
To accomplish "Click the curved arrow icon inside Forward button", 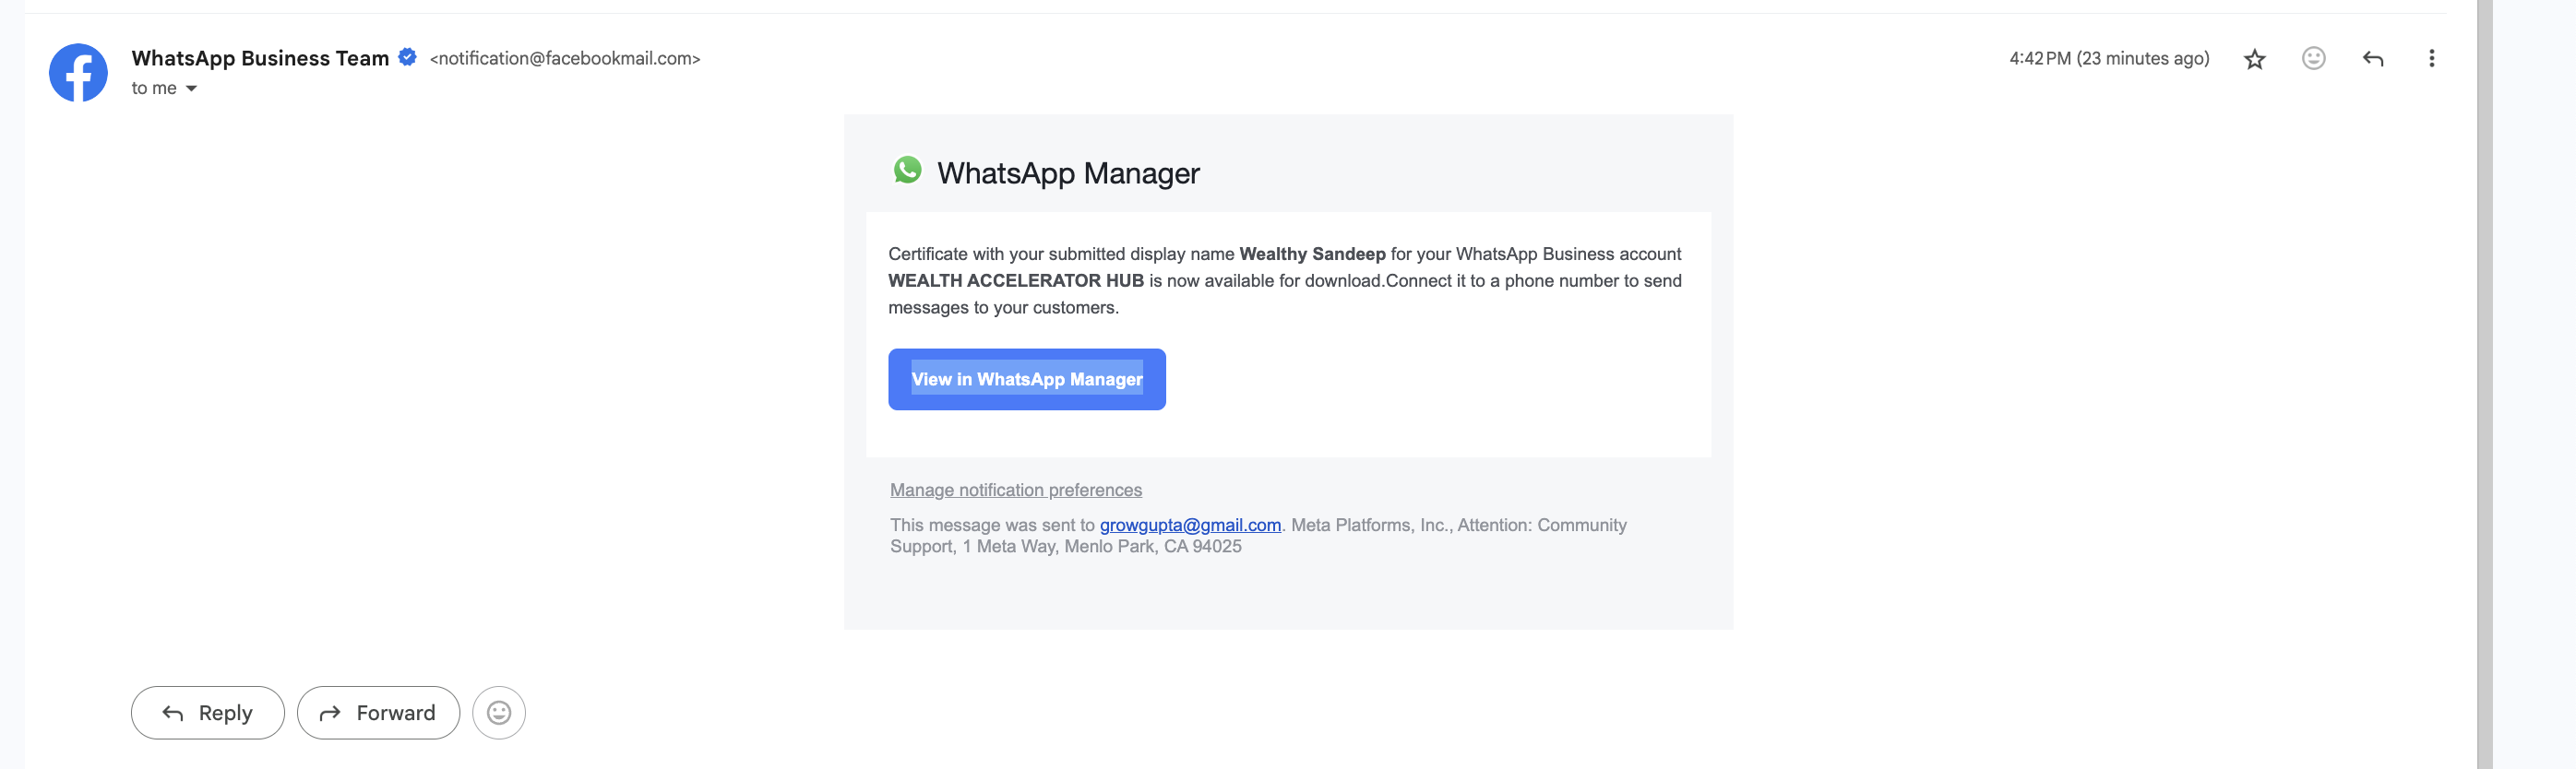I will [x=329, y=713].
